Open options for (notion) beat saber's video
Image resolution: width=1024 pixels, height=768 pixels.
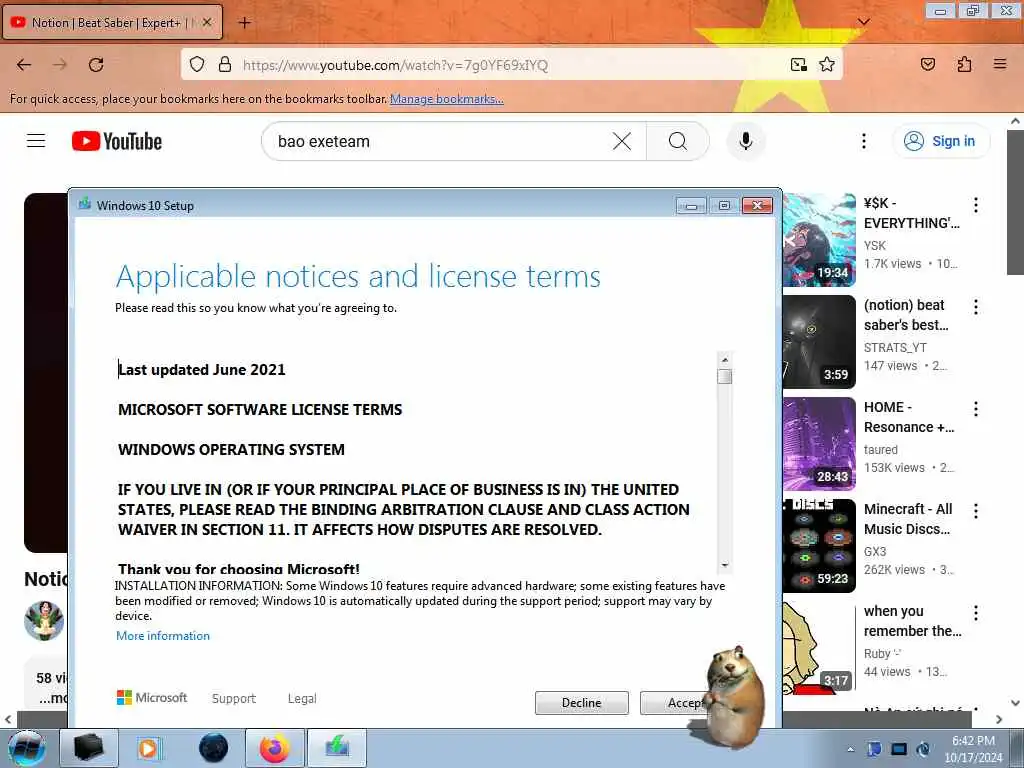976,307
